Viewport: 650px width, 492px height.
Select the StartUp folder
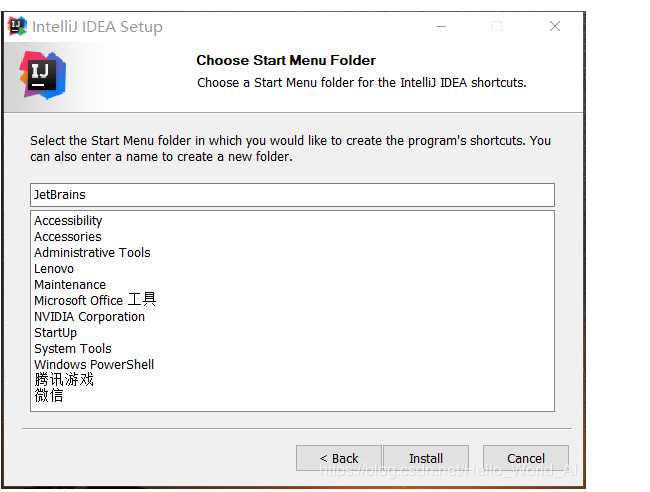coord(56,333)
